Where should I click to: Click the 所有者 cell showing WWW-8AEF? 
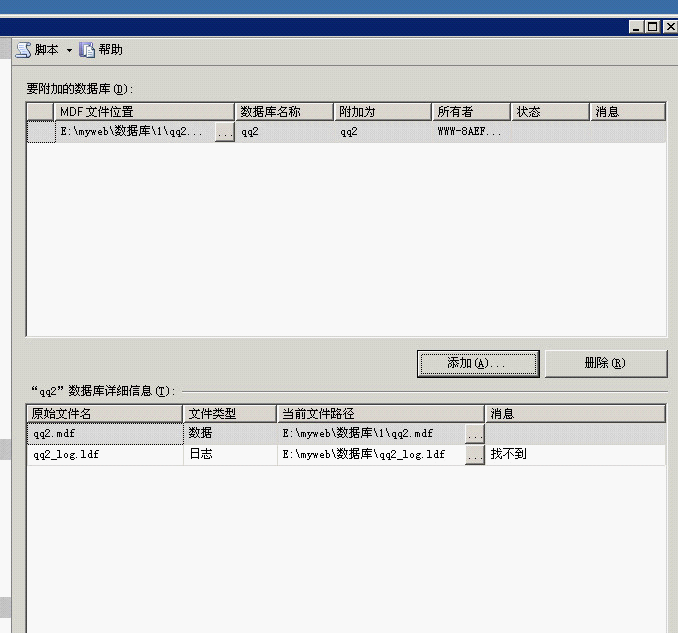point(470,132)
